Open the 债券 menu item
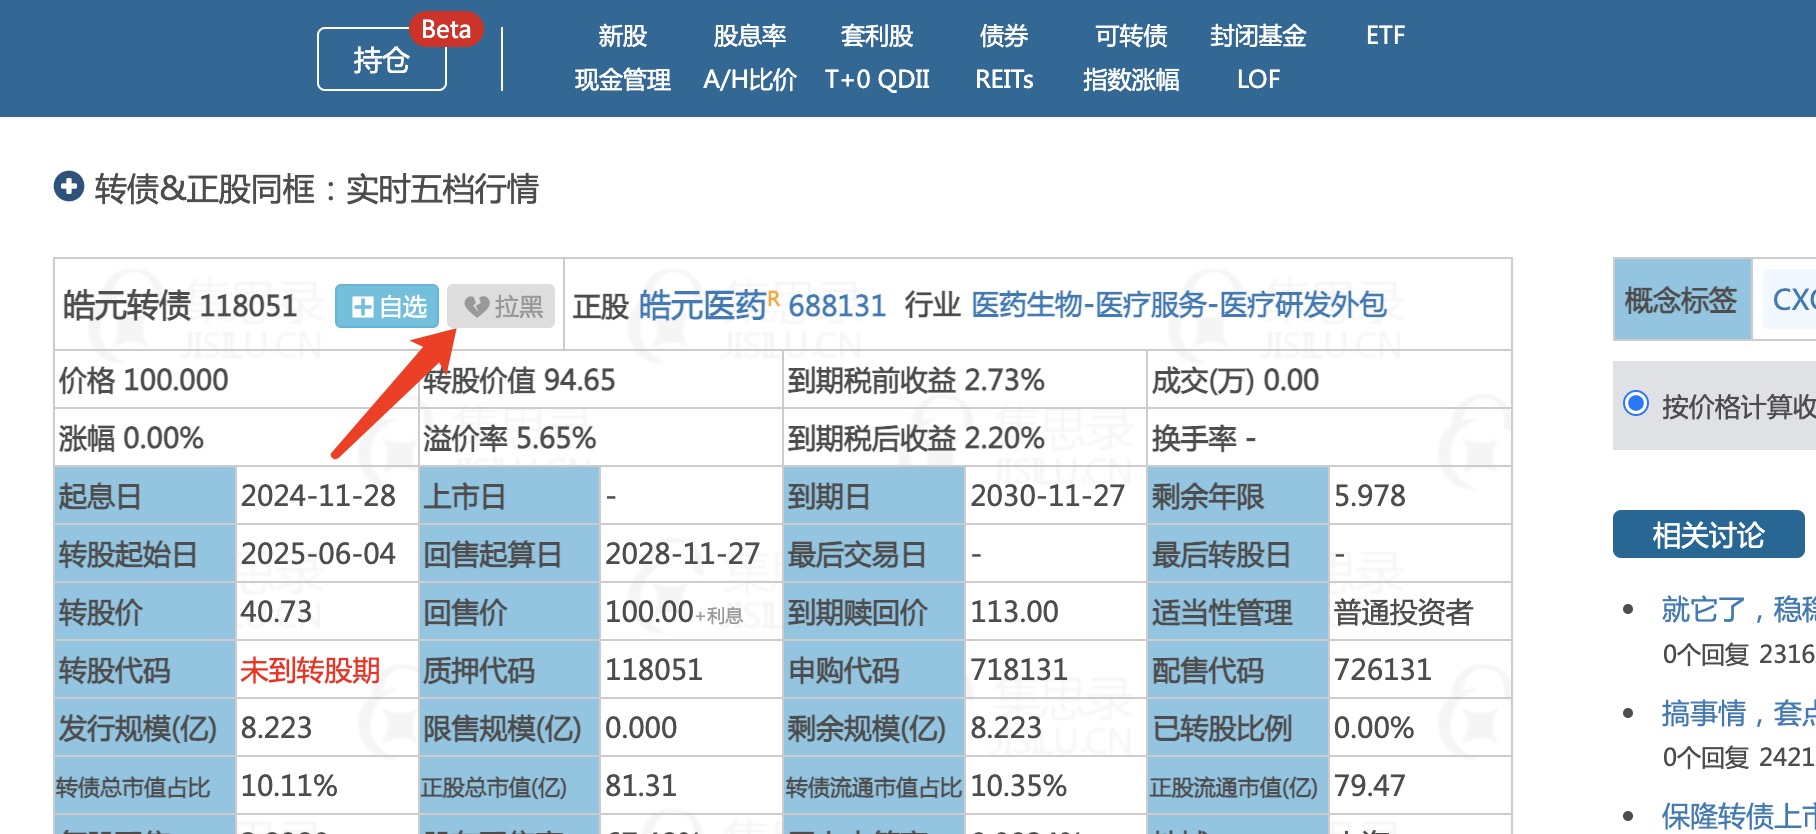Viewport: 1816px width, 834px height. click(x=1004, y=36)
